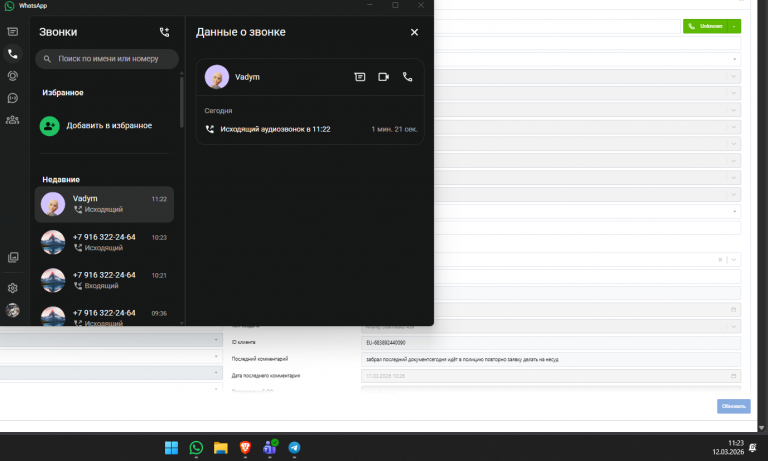This screenshot has height=461, width=768.
Task: Click the Сегодня label in call details
Action: (218, 111)
